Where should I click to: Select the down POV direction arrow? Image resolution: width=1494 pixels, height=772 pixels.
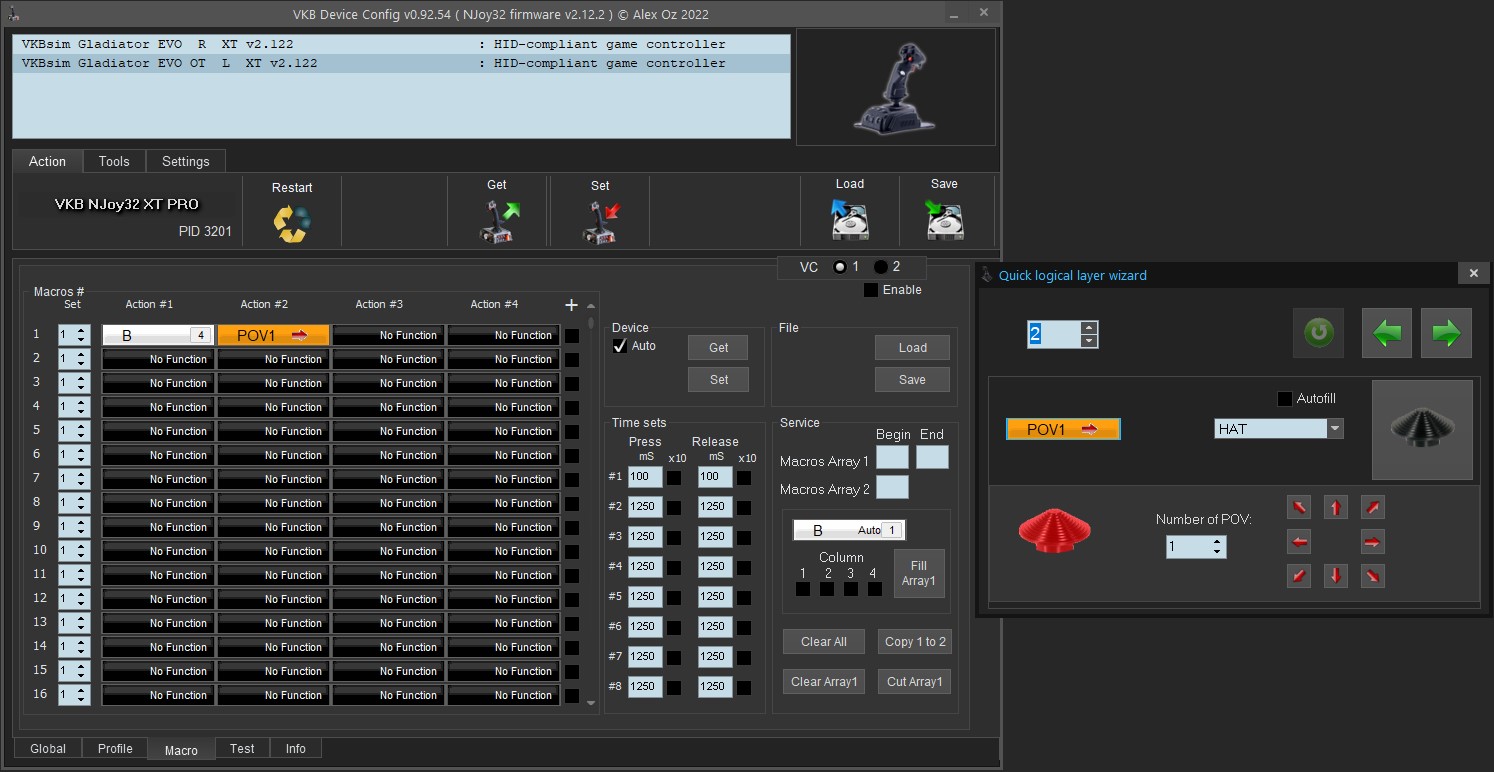pos(1336,576)
